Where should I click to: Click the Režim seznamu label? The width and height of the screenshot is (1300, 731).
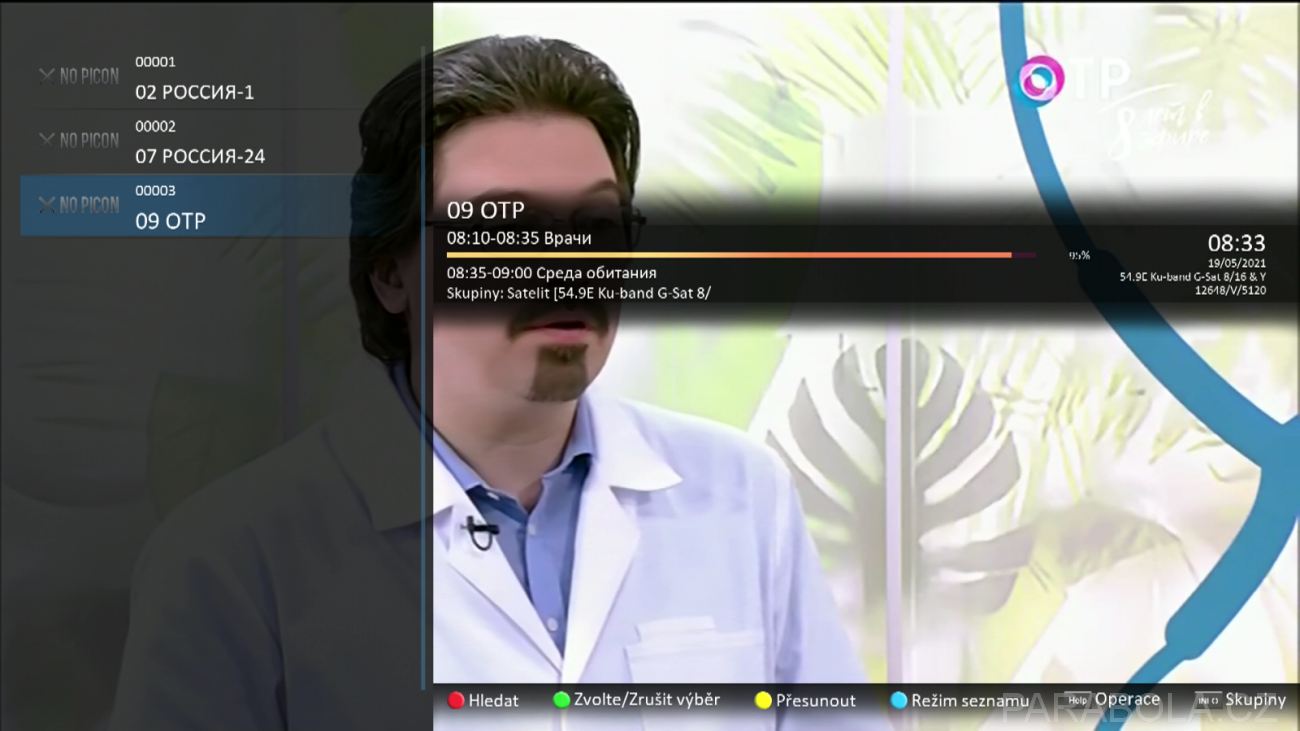[x=970, y=701]
